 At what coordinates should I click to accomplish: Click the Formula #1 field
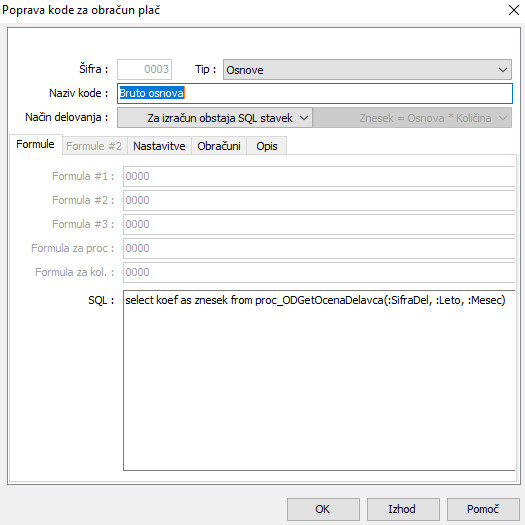319,176
